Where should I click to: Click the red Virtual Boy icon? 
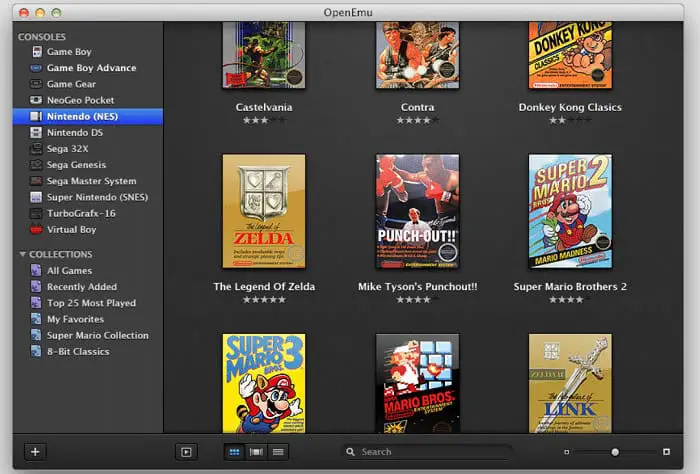tap(36, 229)
